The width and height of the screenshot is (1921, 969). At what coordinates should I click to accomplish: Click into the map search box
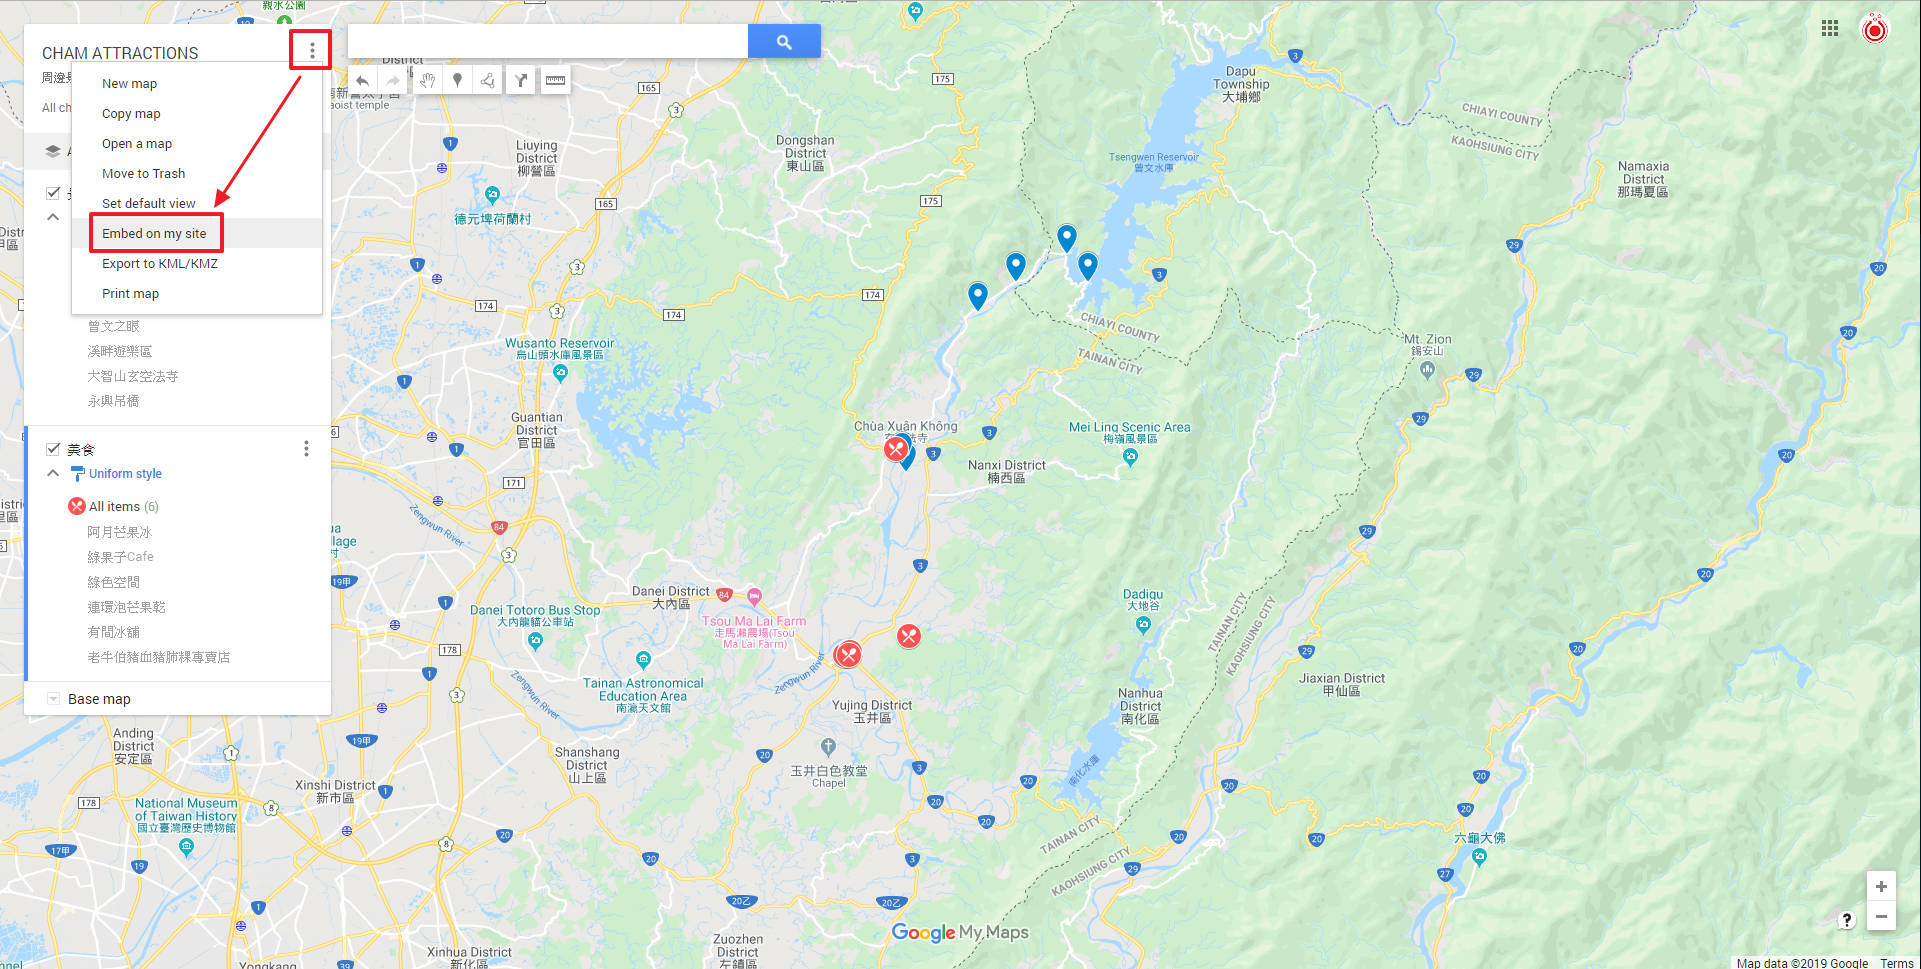pos(547,42)
